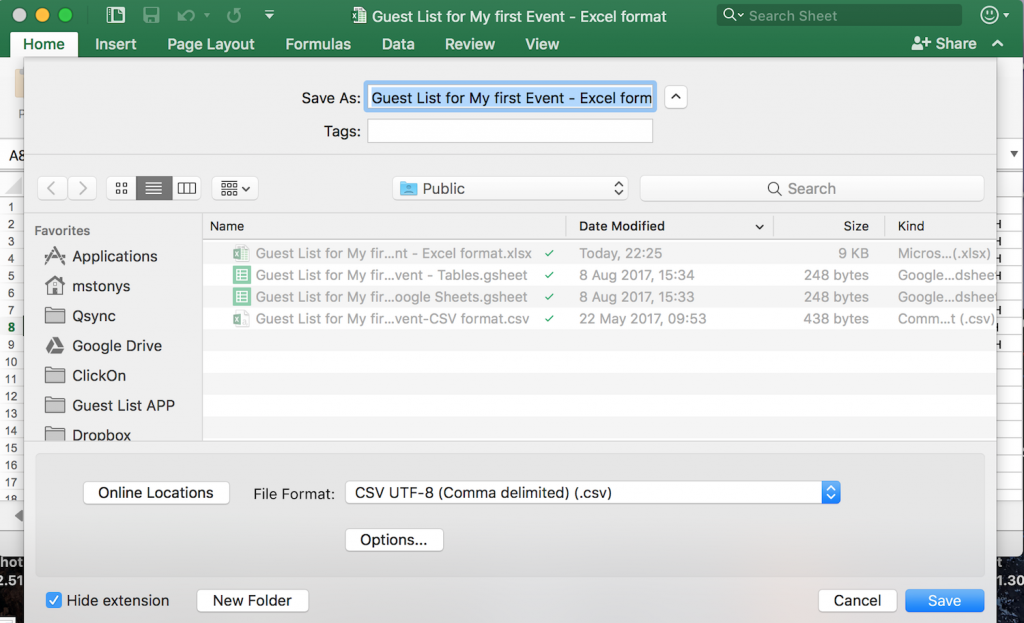Collapse the save dialog with the chevron button
This screenshot has width=1024, height=623.
point(676,97)
